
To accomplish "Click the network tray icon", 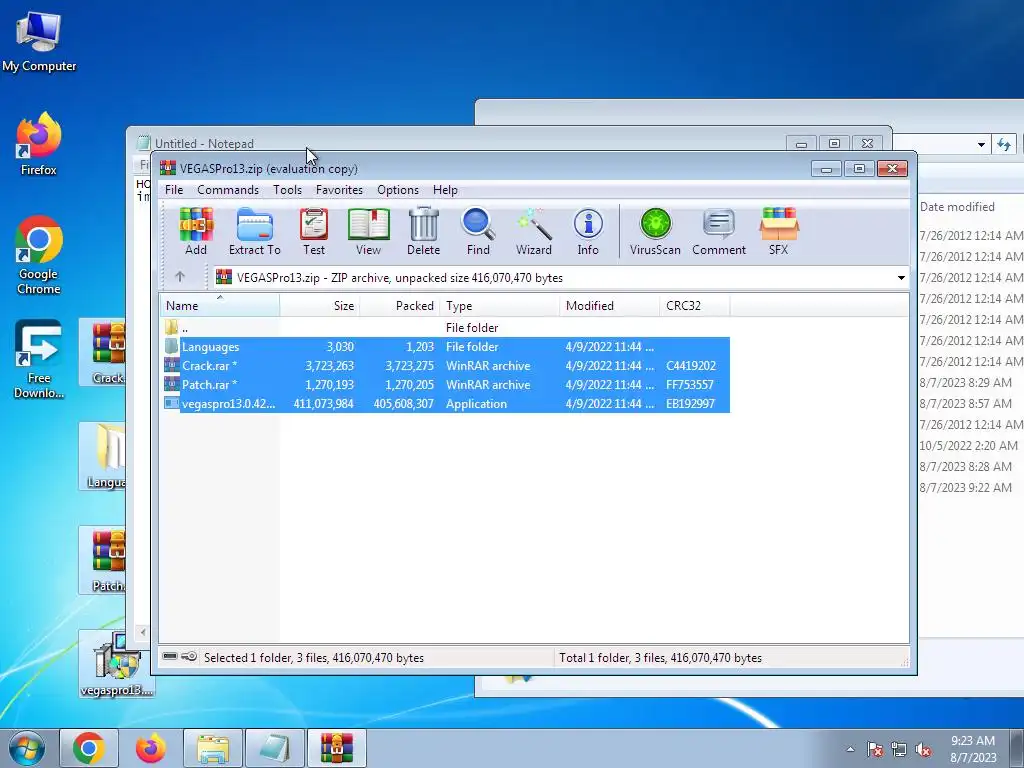I will 899,749.
